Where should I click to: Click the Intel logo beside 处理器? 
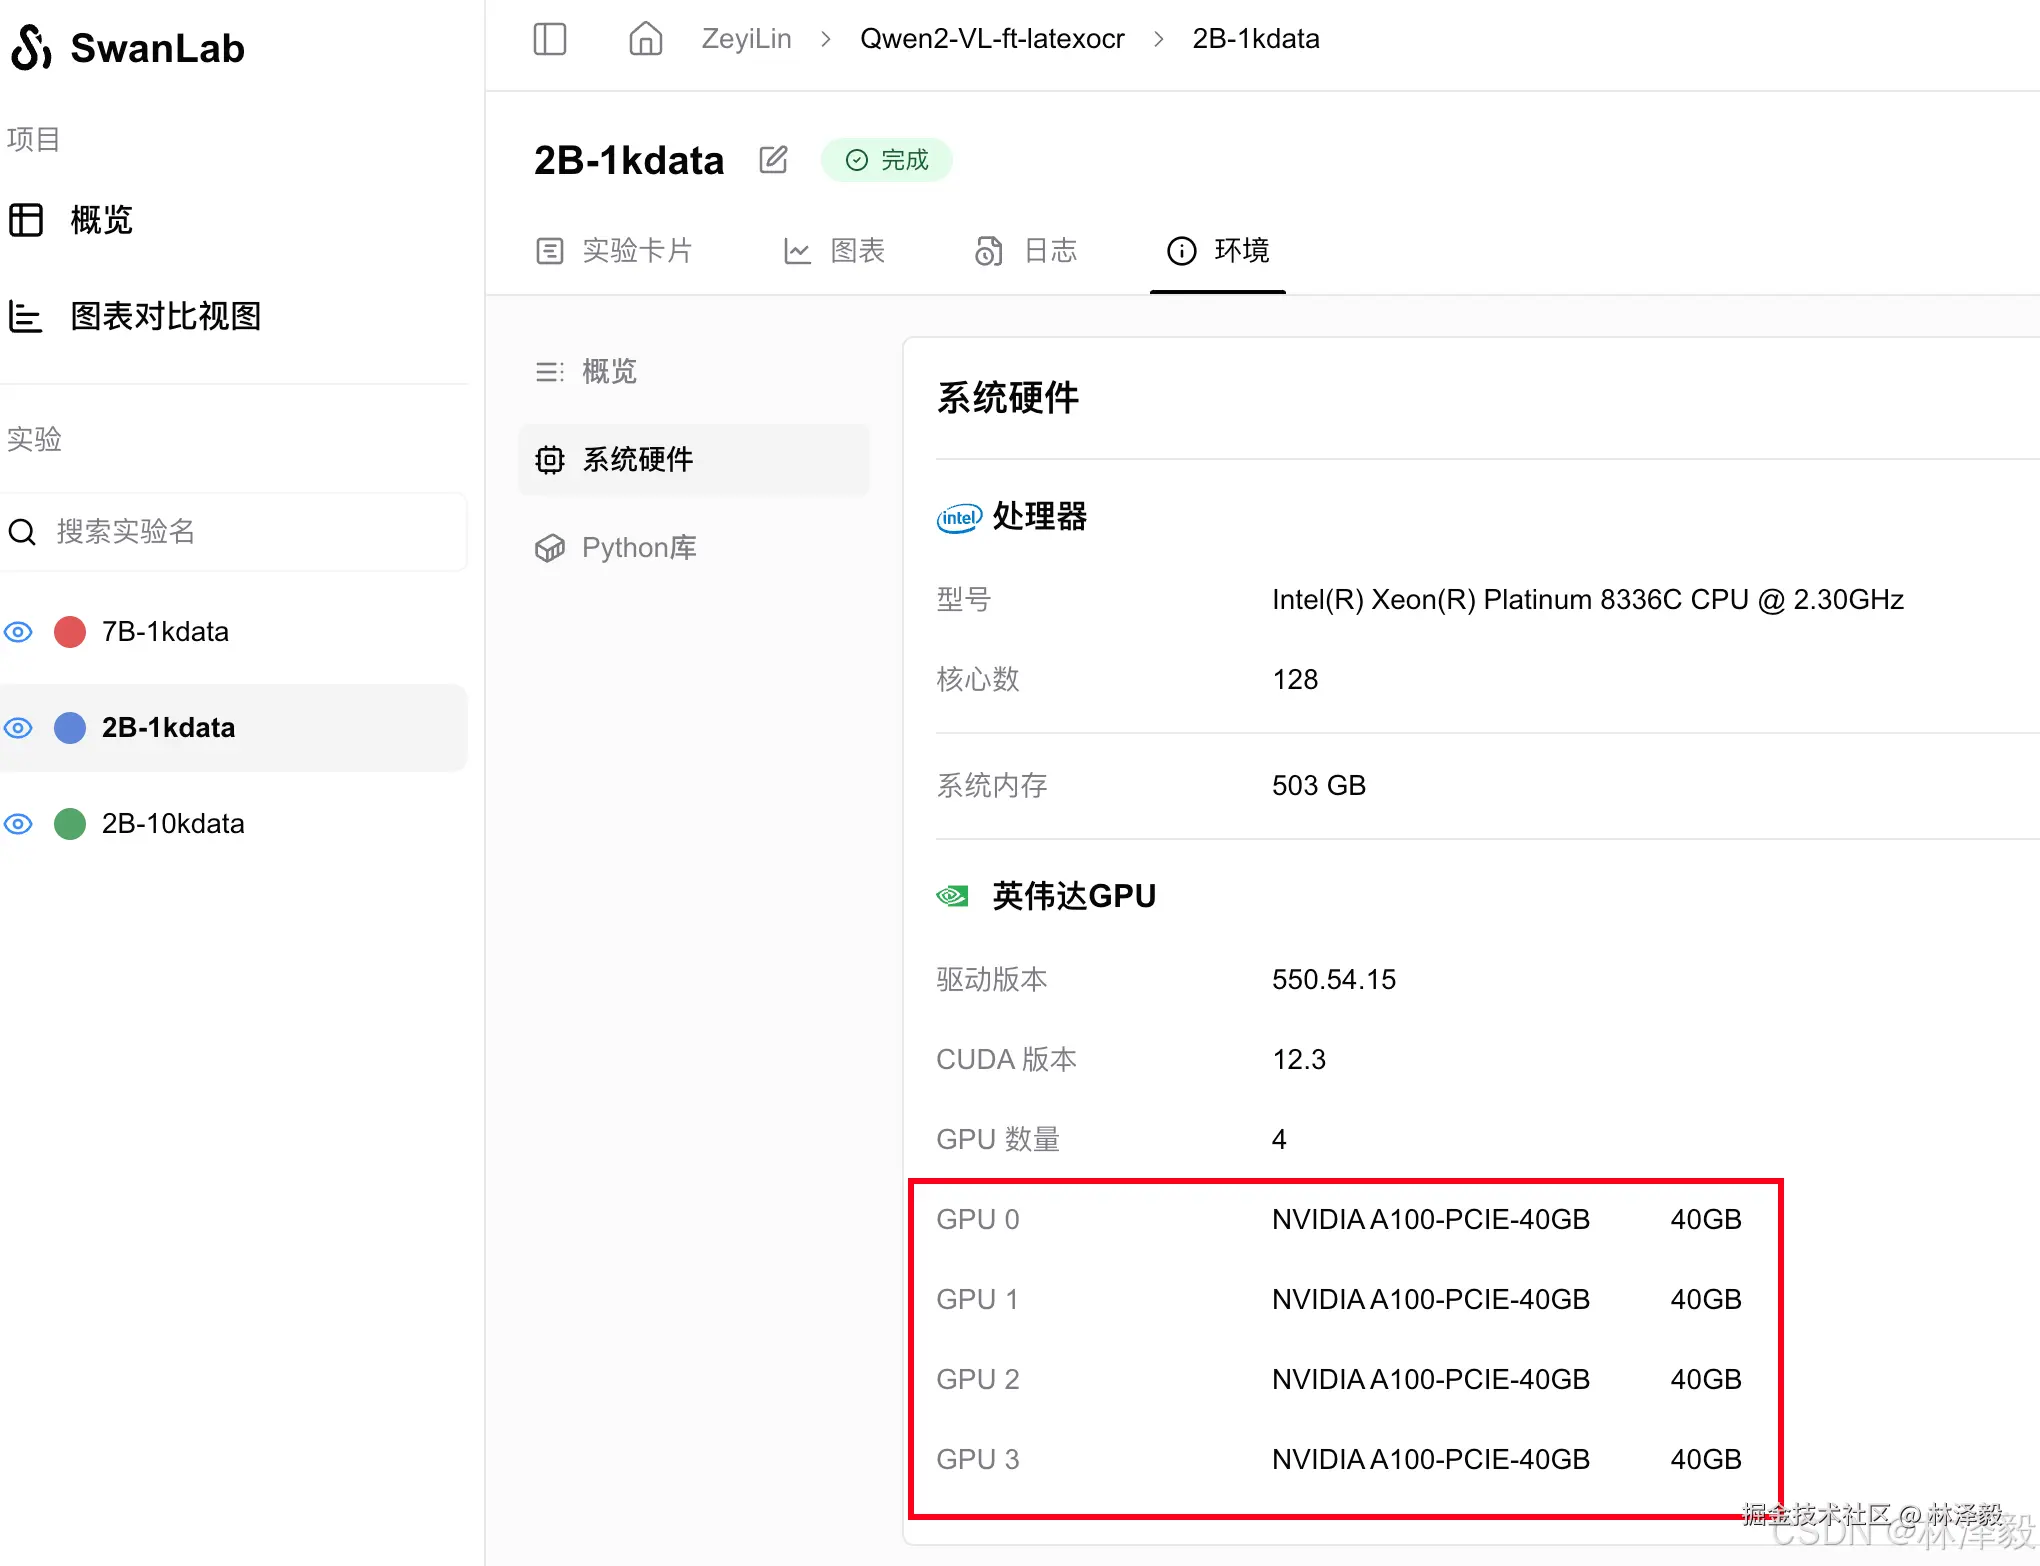point(957,518)
